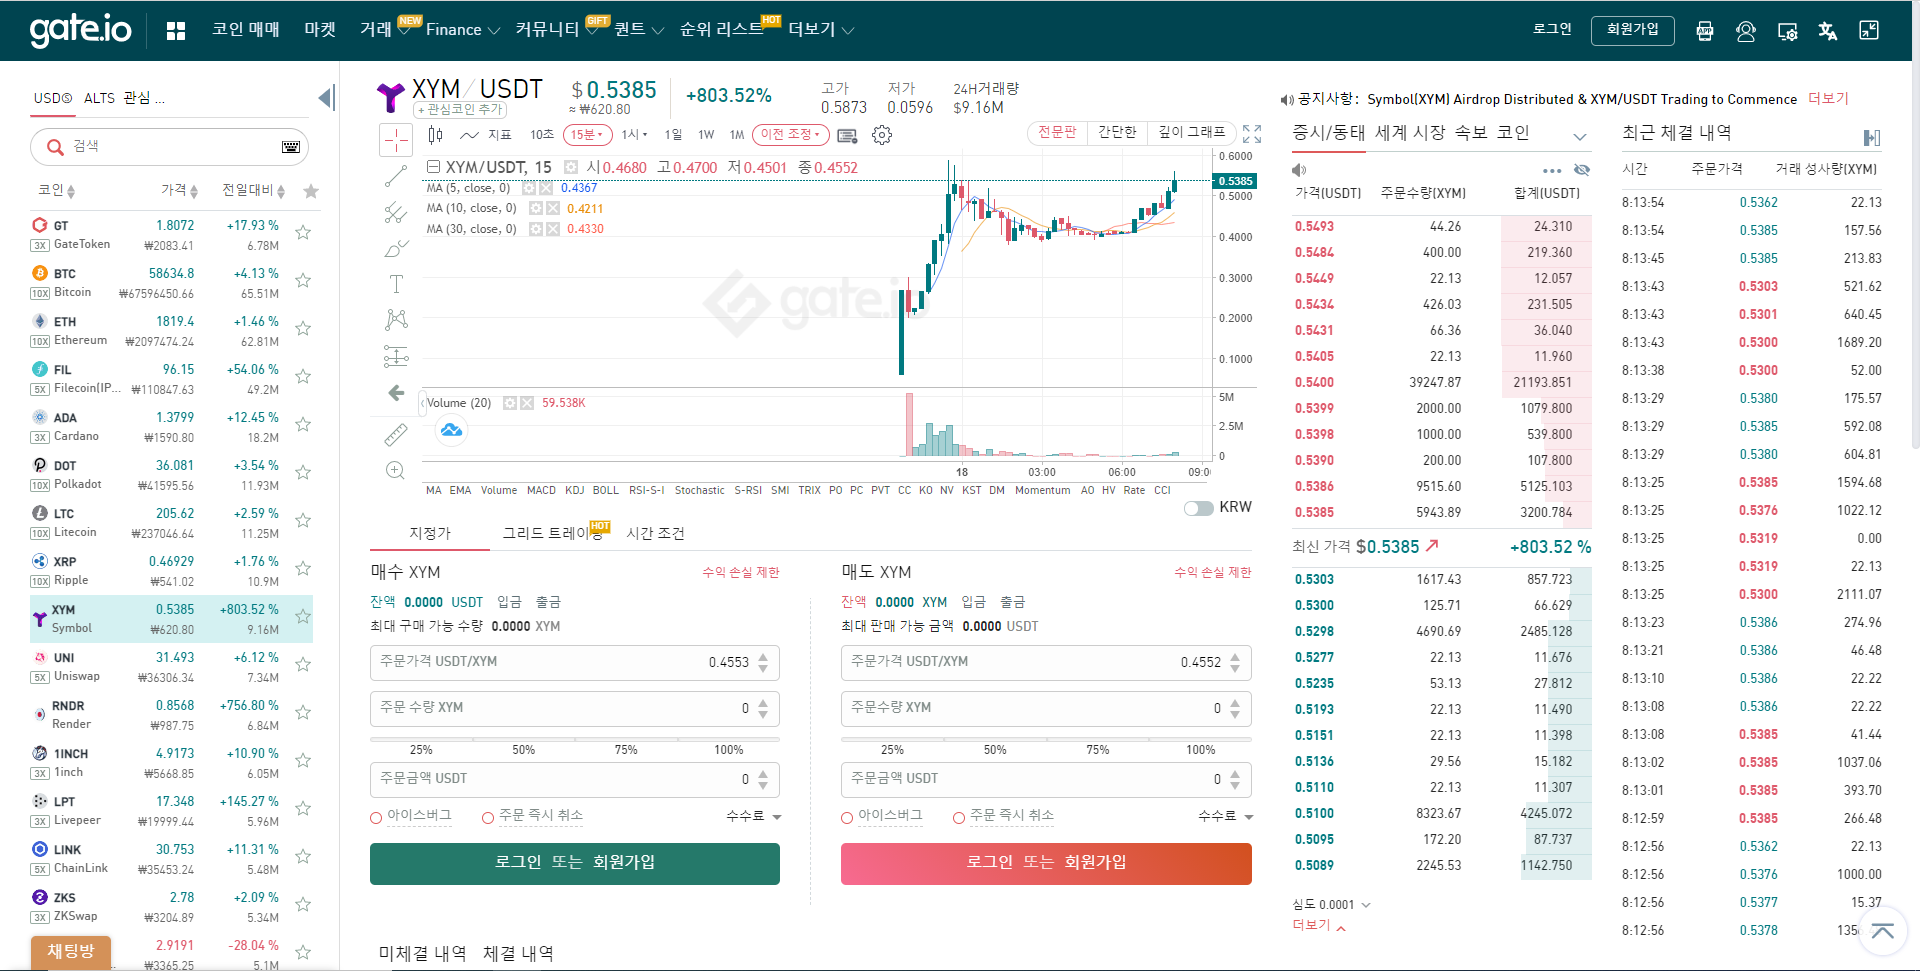Set buy amount slider to 25%
Viewport: 1920px width, 971px height.
click(421, 749)
